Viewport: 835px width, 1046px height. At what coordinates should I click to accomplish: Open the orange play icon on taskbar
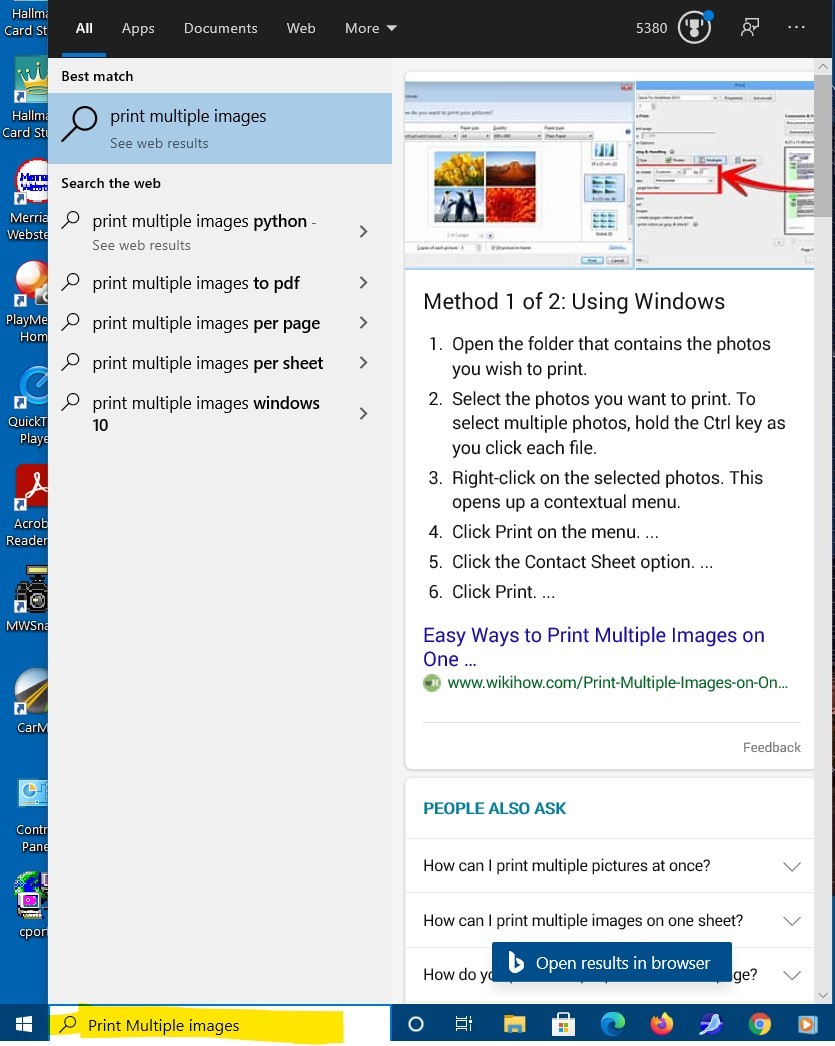pos(807,1024)
